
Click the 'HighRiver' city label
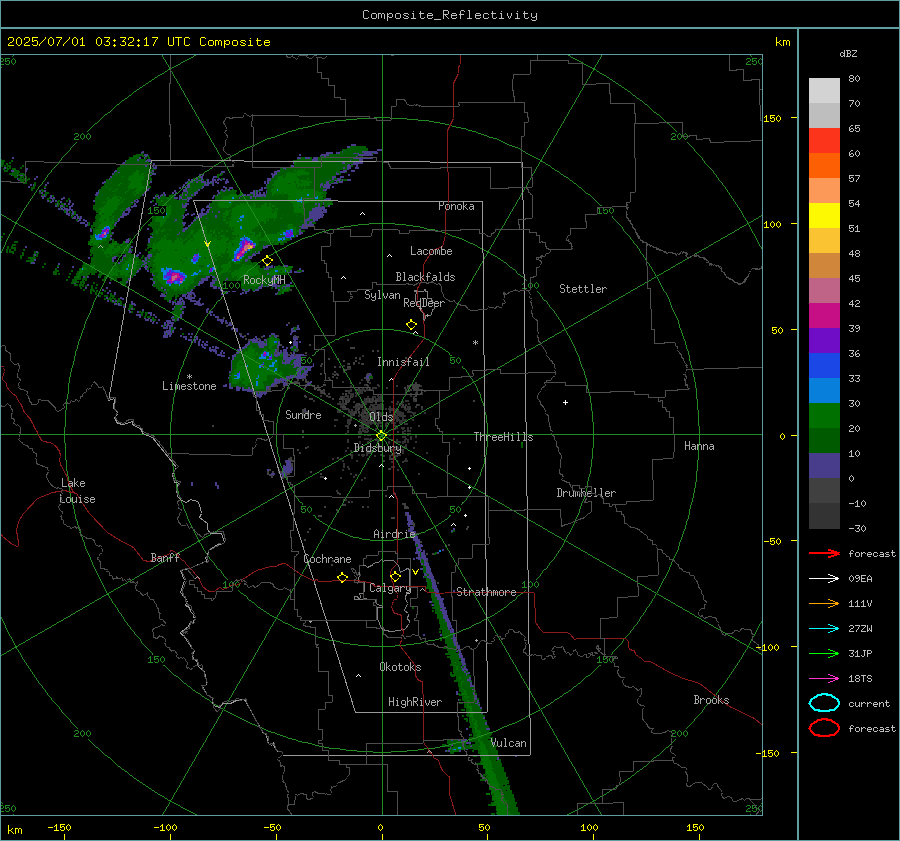[x=415, y=702]
